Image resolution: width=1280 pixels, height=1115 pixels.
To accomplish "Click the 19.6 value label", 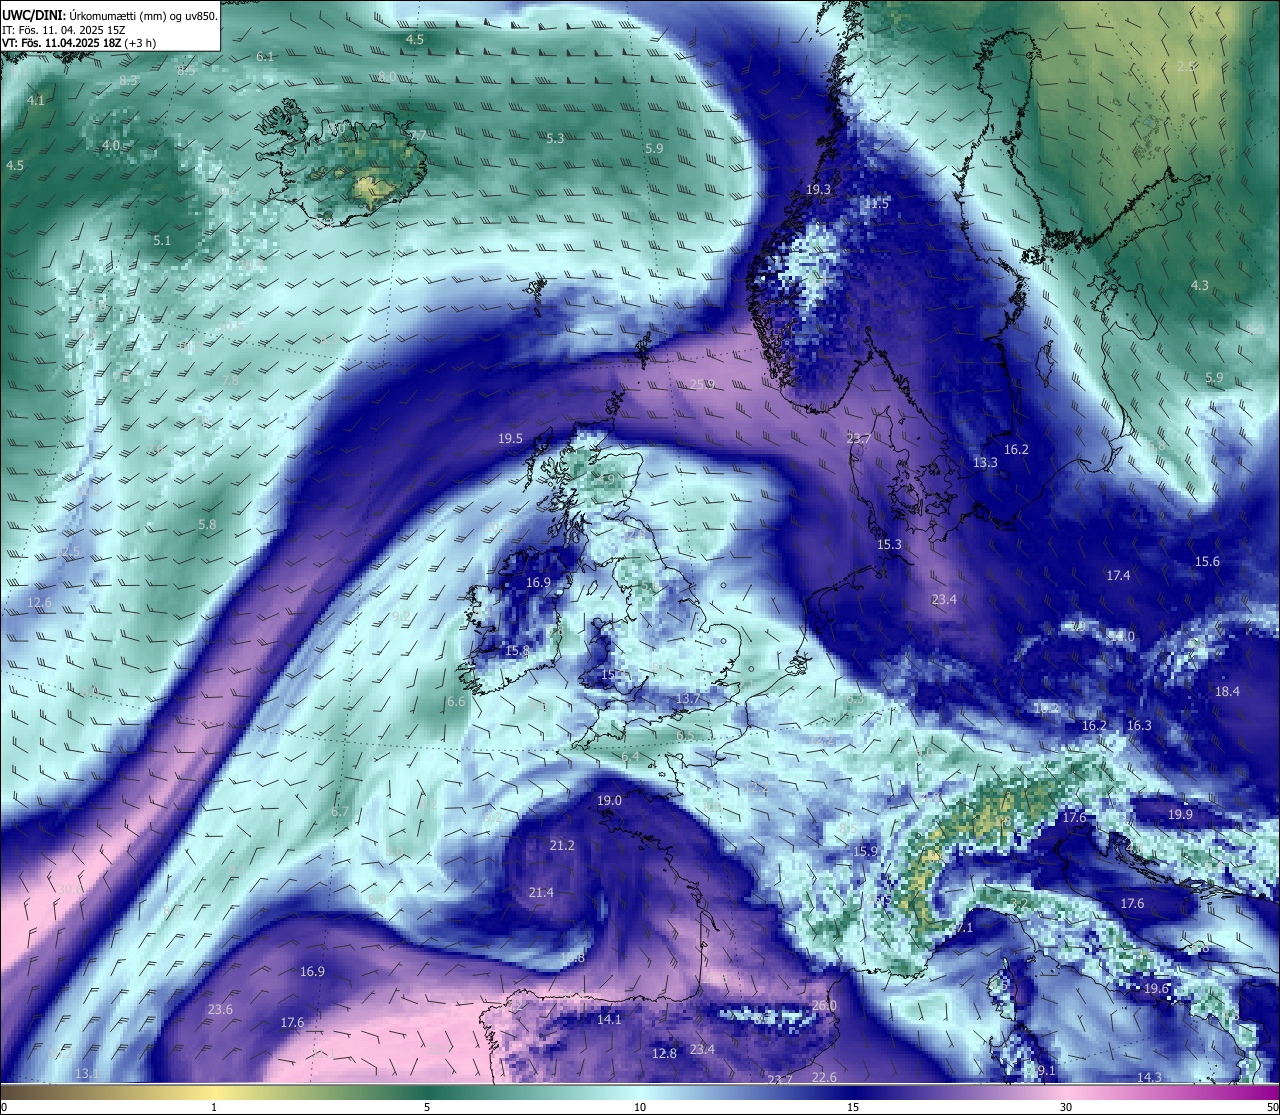I will click(1156, 988).
